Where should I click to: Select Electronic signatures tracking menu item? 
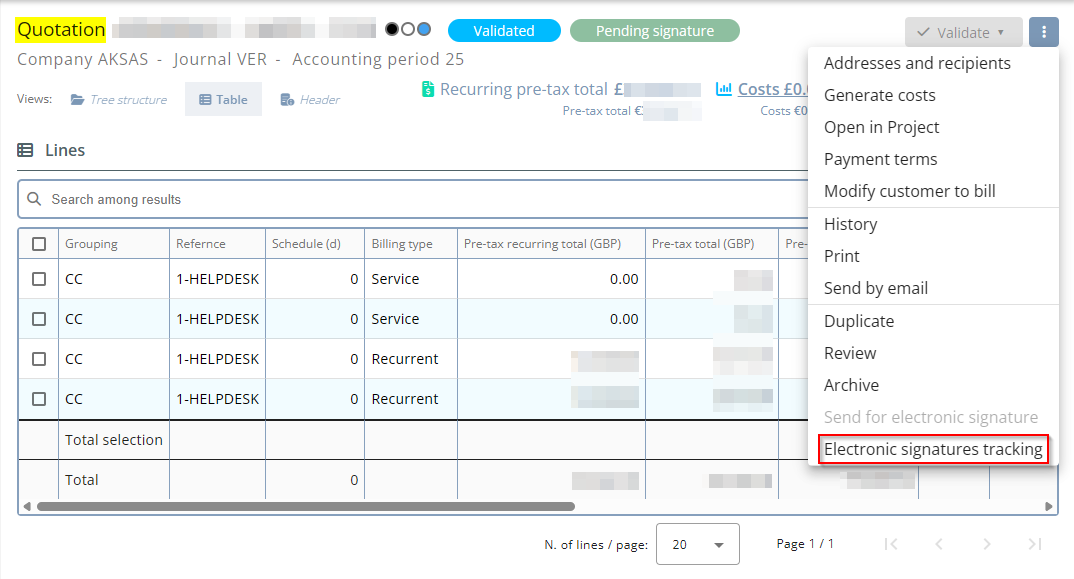[933, 450]
